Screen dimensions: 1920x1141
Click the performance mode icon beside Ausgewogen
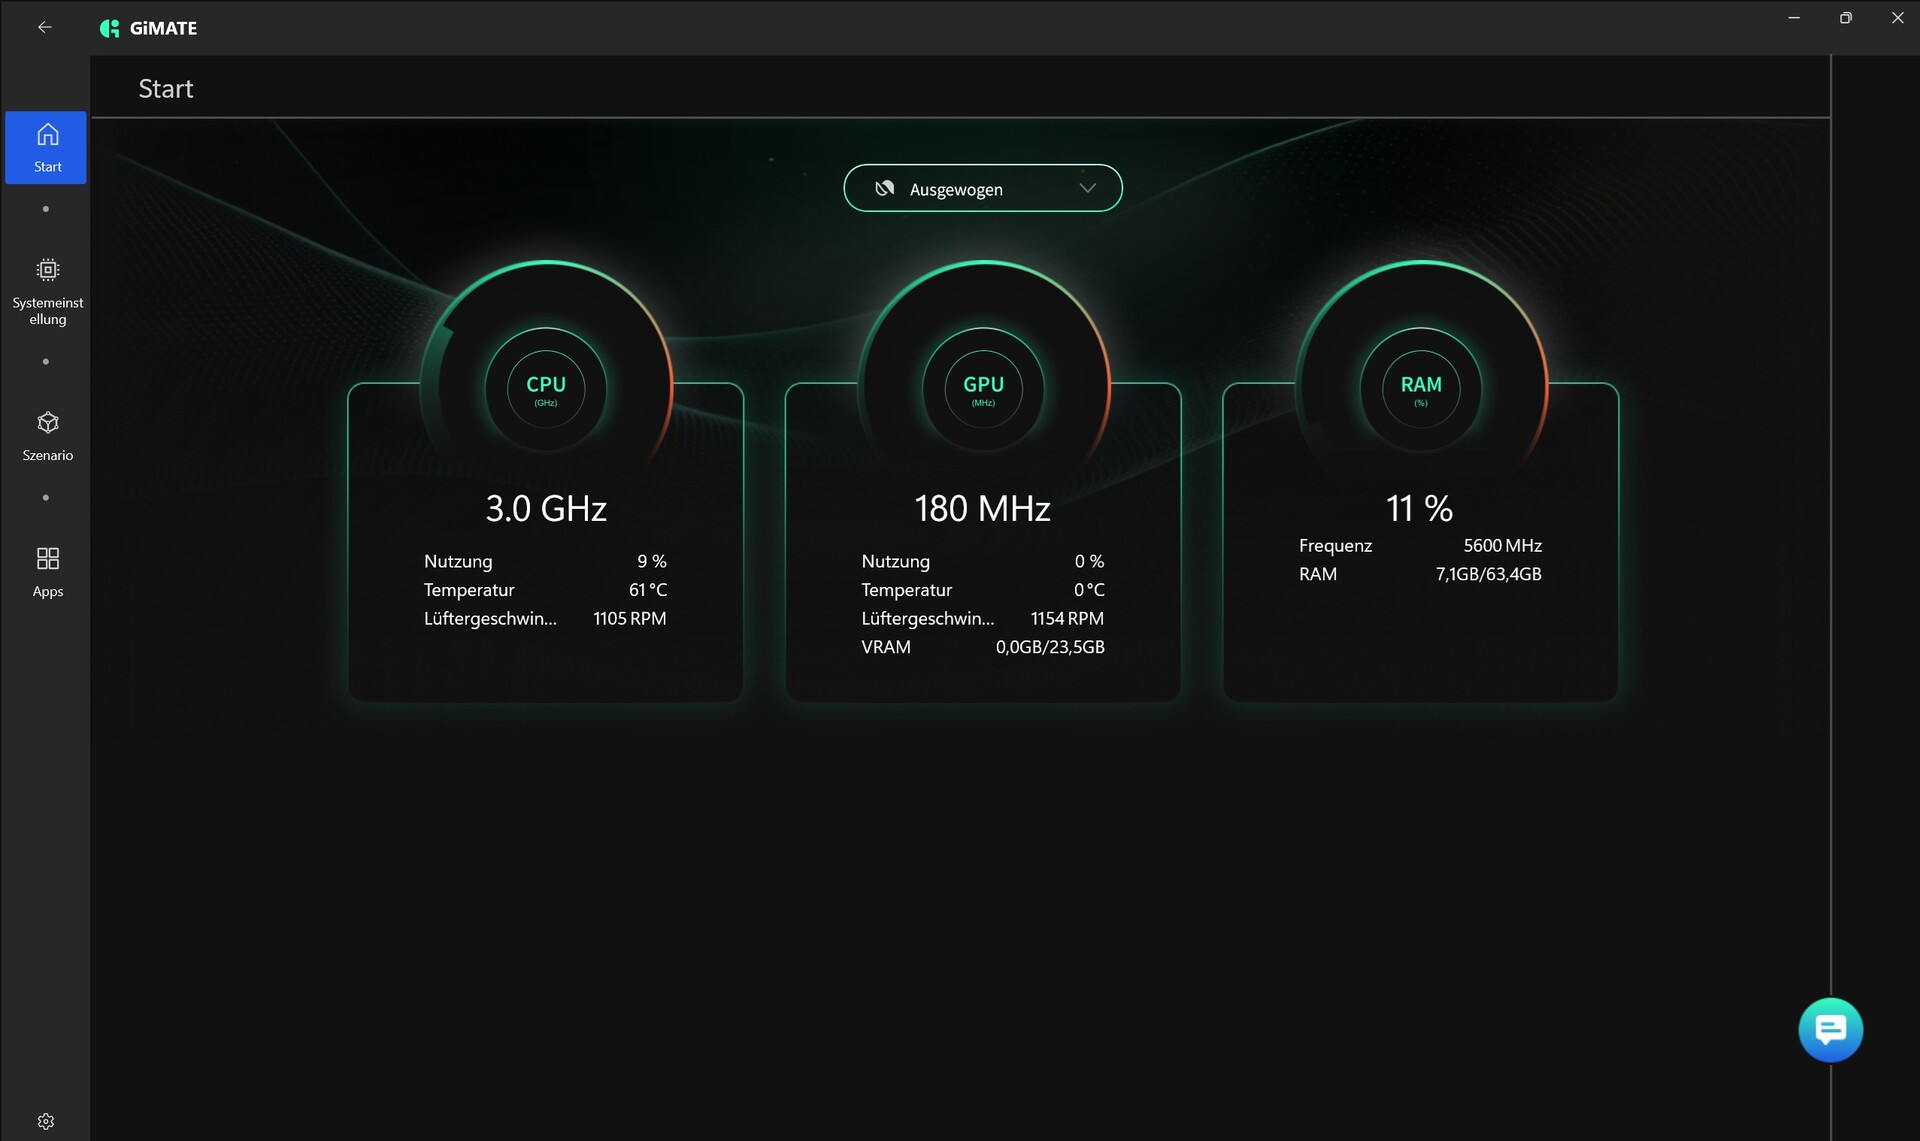(x=884, y=188)
